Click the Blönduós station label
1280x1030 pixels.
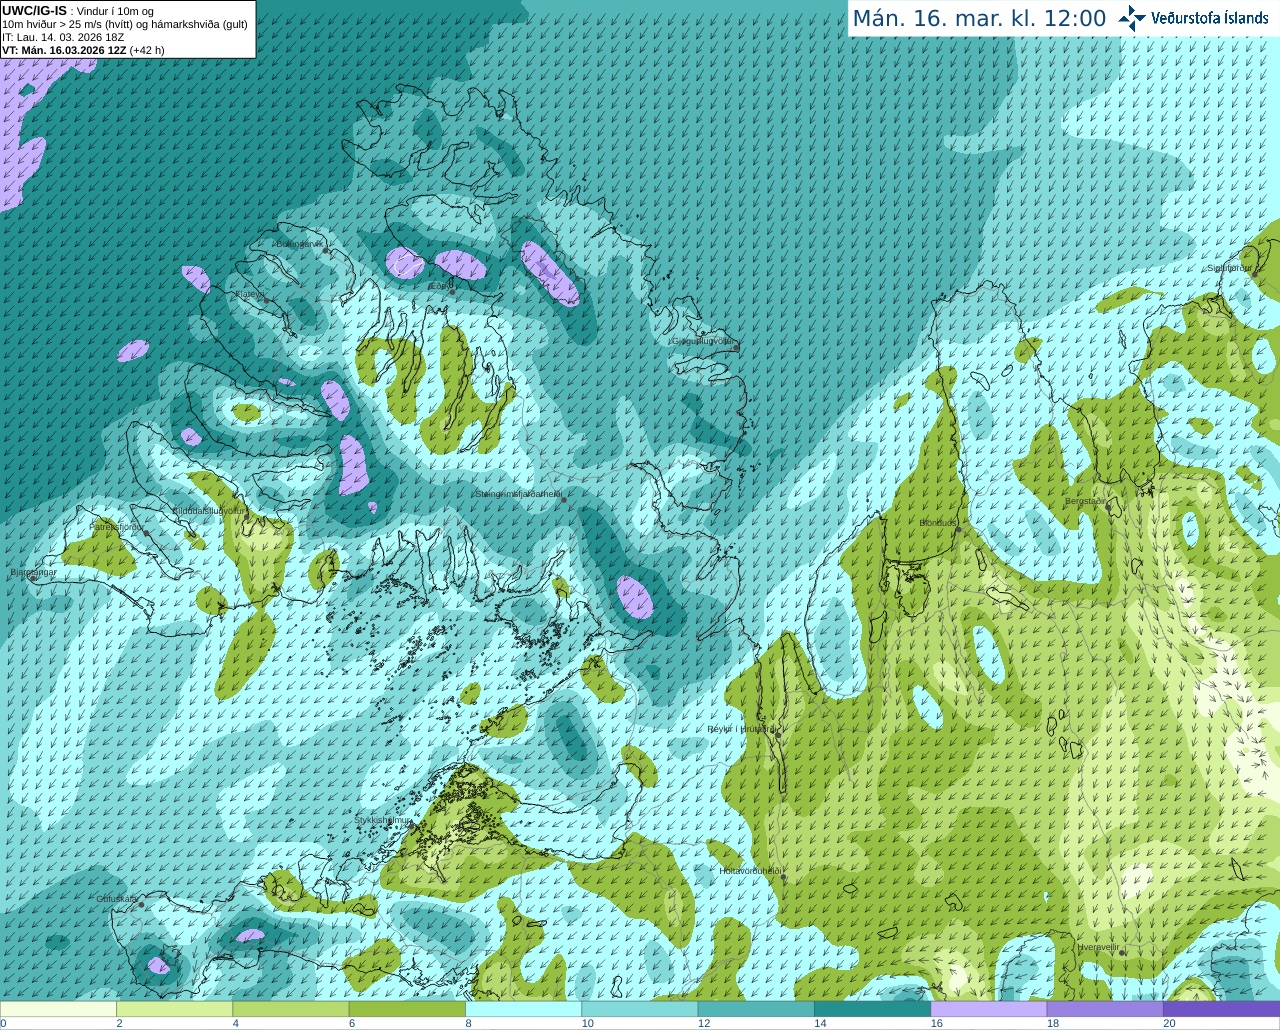939,523
